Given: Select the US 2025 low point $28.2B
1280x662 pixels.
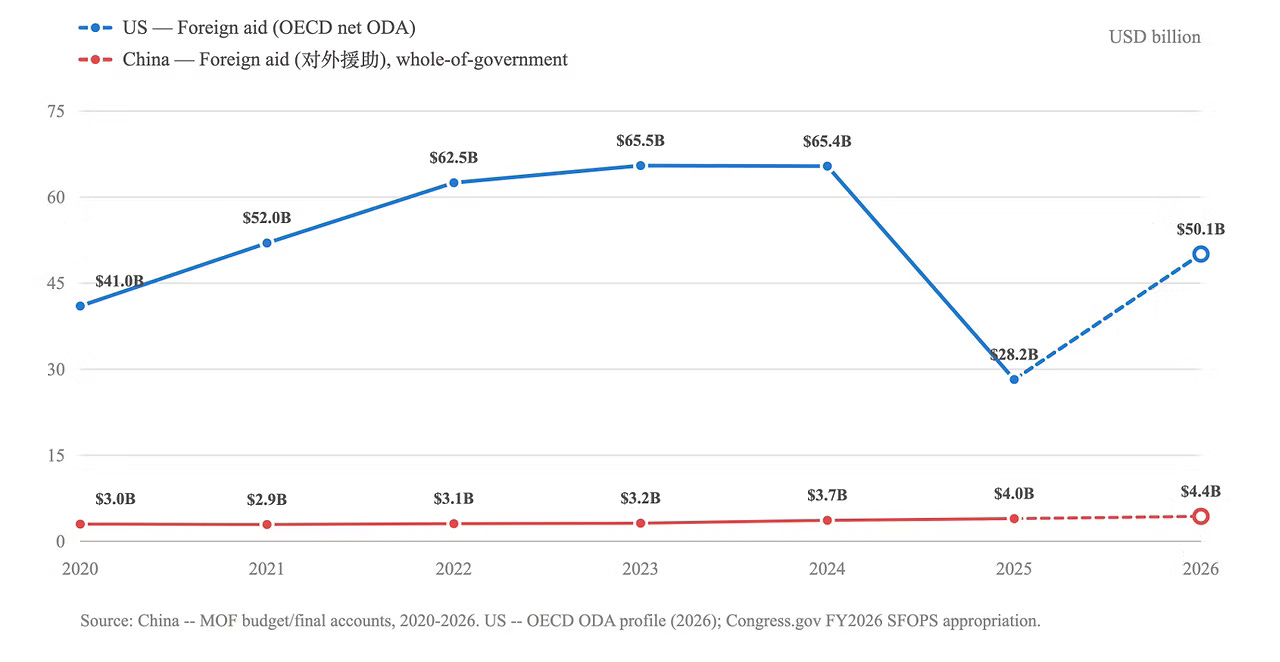Looking at the screenshot, I should click(1014, 379).
